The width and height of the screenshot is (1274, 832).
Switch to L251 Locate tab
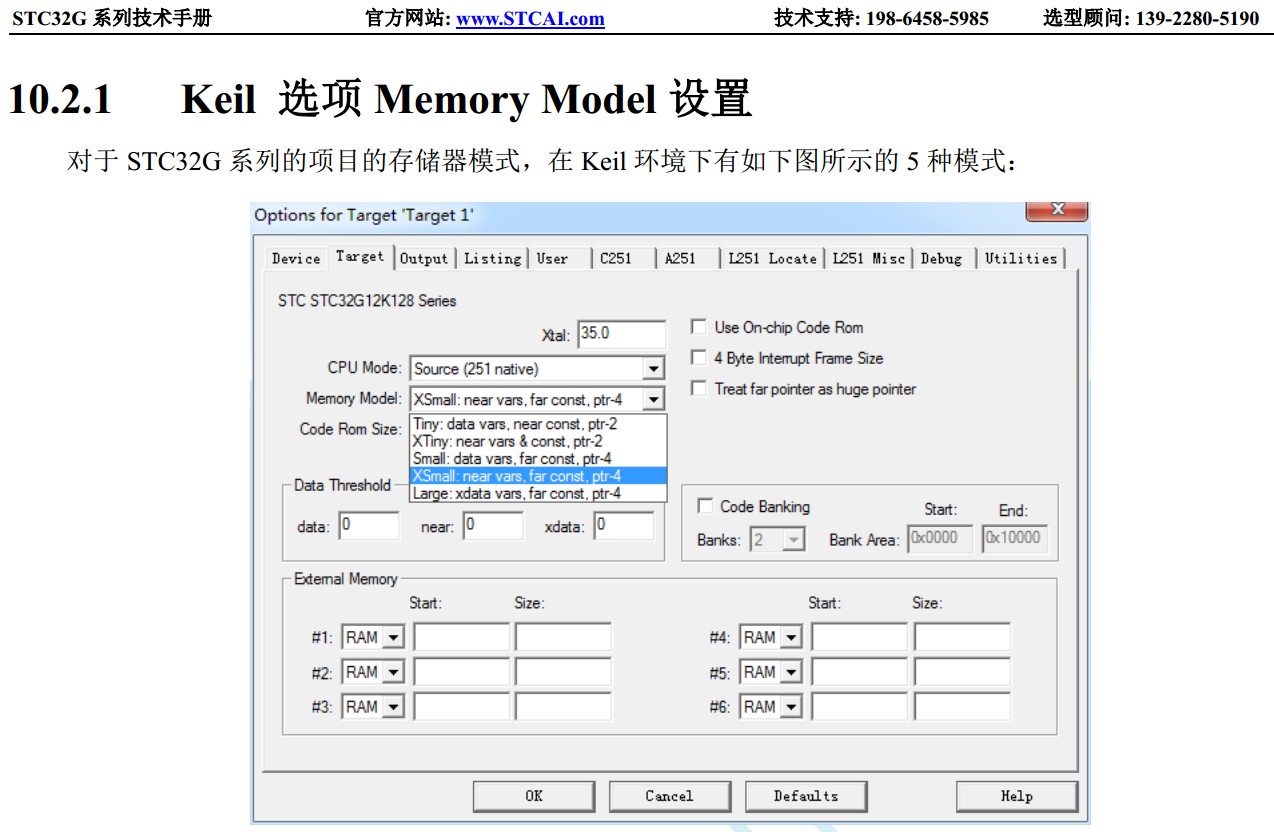tap(772, 258)
